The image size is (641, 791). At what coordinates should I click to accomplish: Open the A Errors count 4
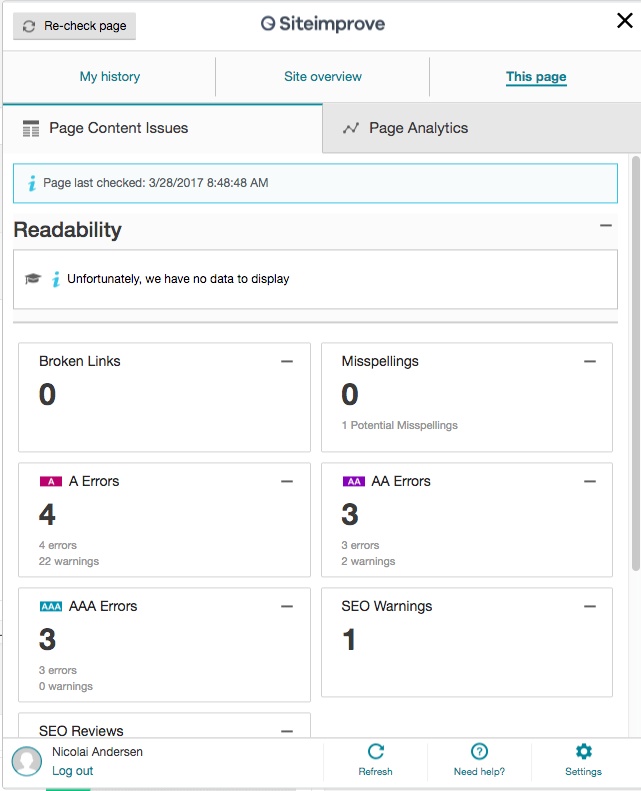click(x=47, y=515)
